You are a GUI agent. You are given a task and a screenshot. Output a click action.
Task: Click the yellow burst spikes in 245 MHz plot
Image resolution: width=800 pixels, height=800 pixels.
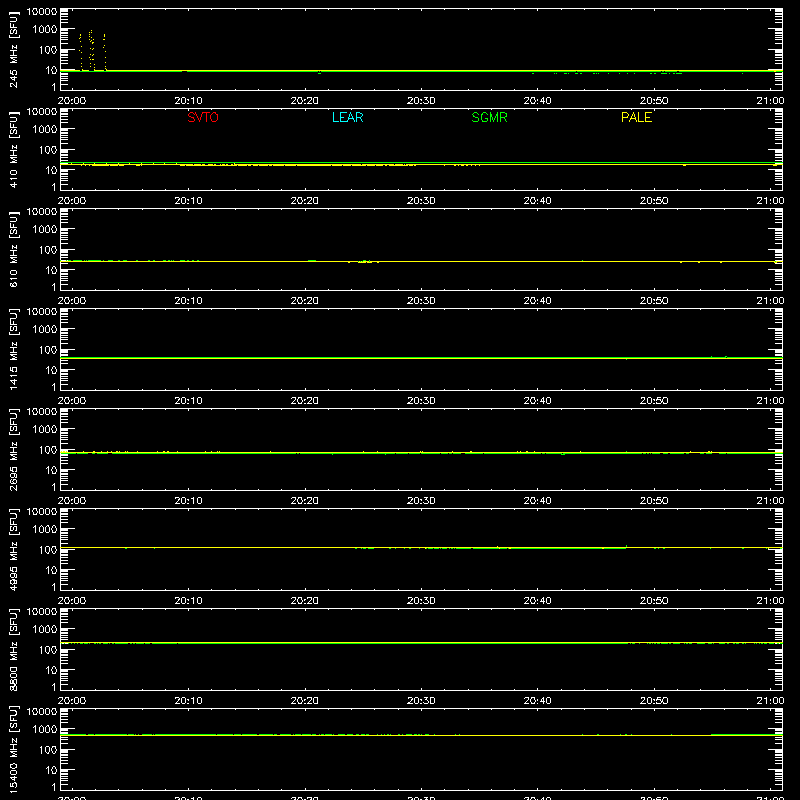92,51
